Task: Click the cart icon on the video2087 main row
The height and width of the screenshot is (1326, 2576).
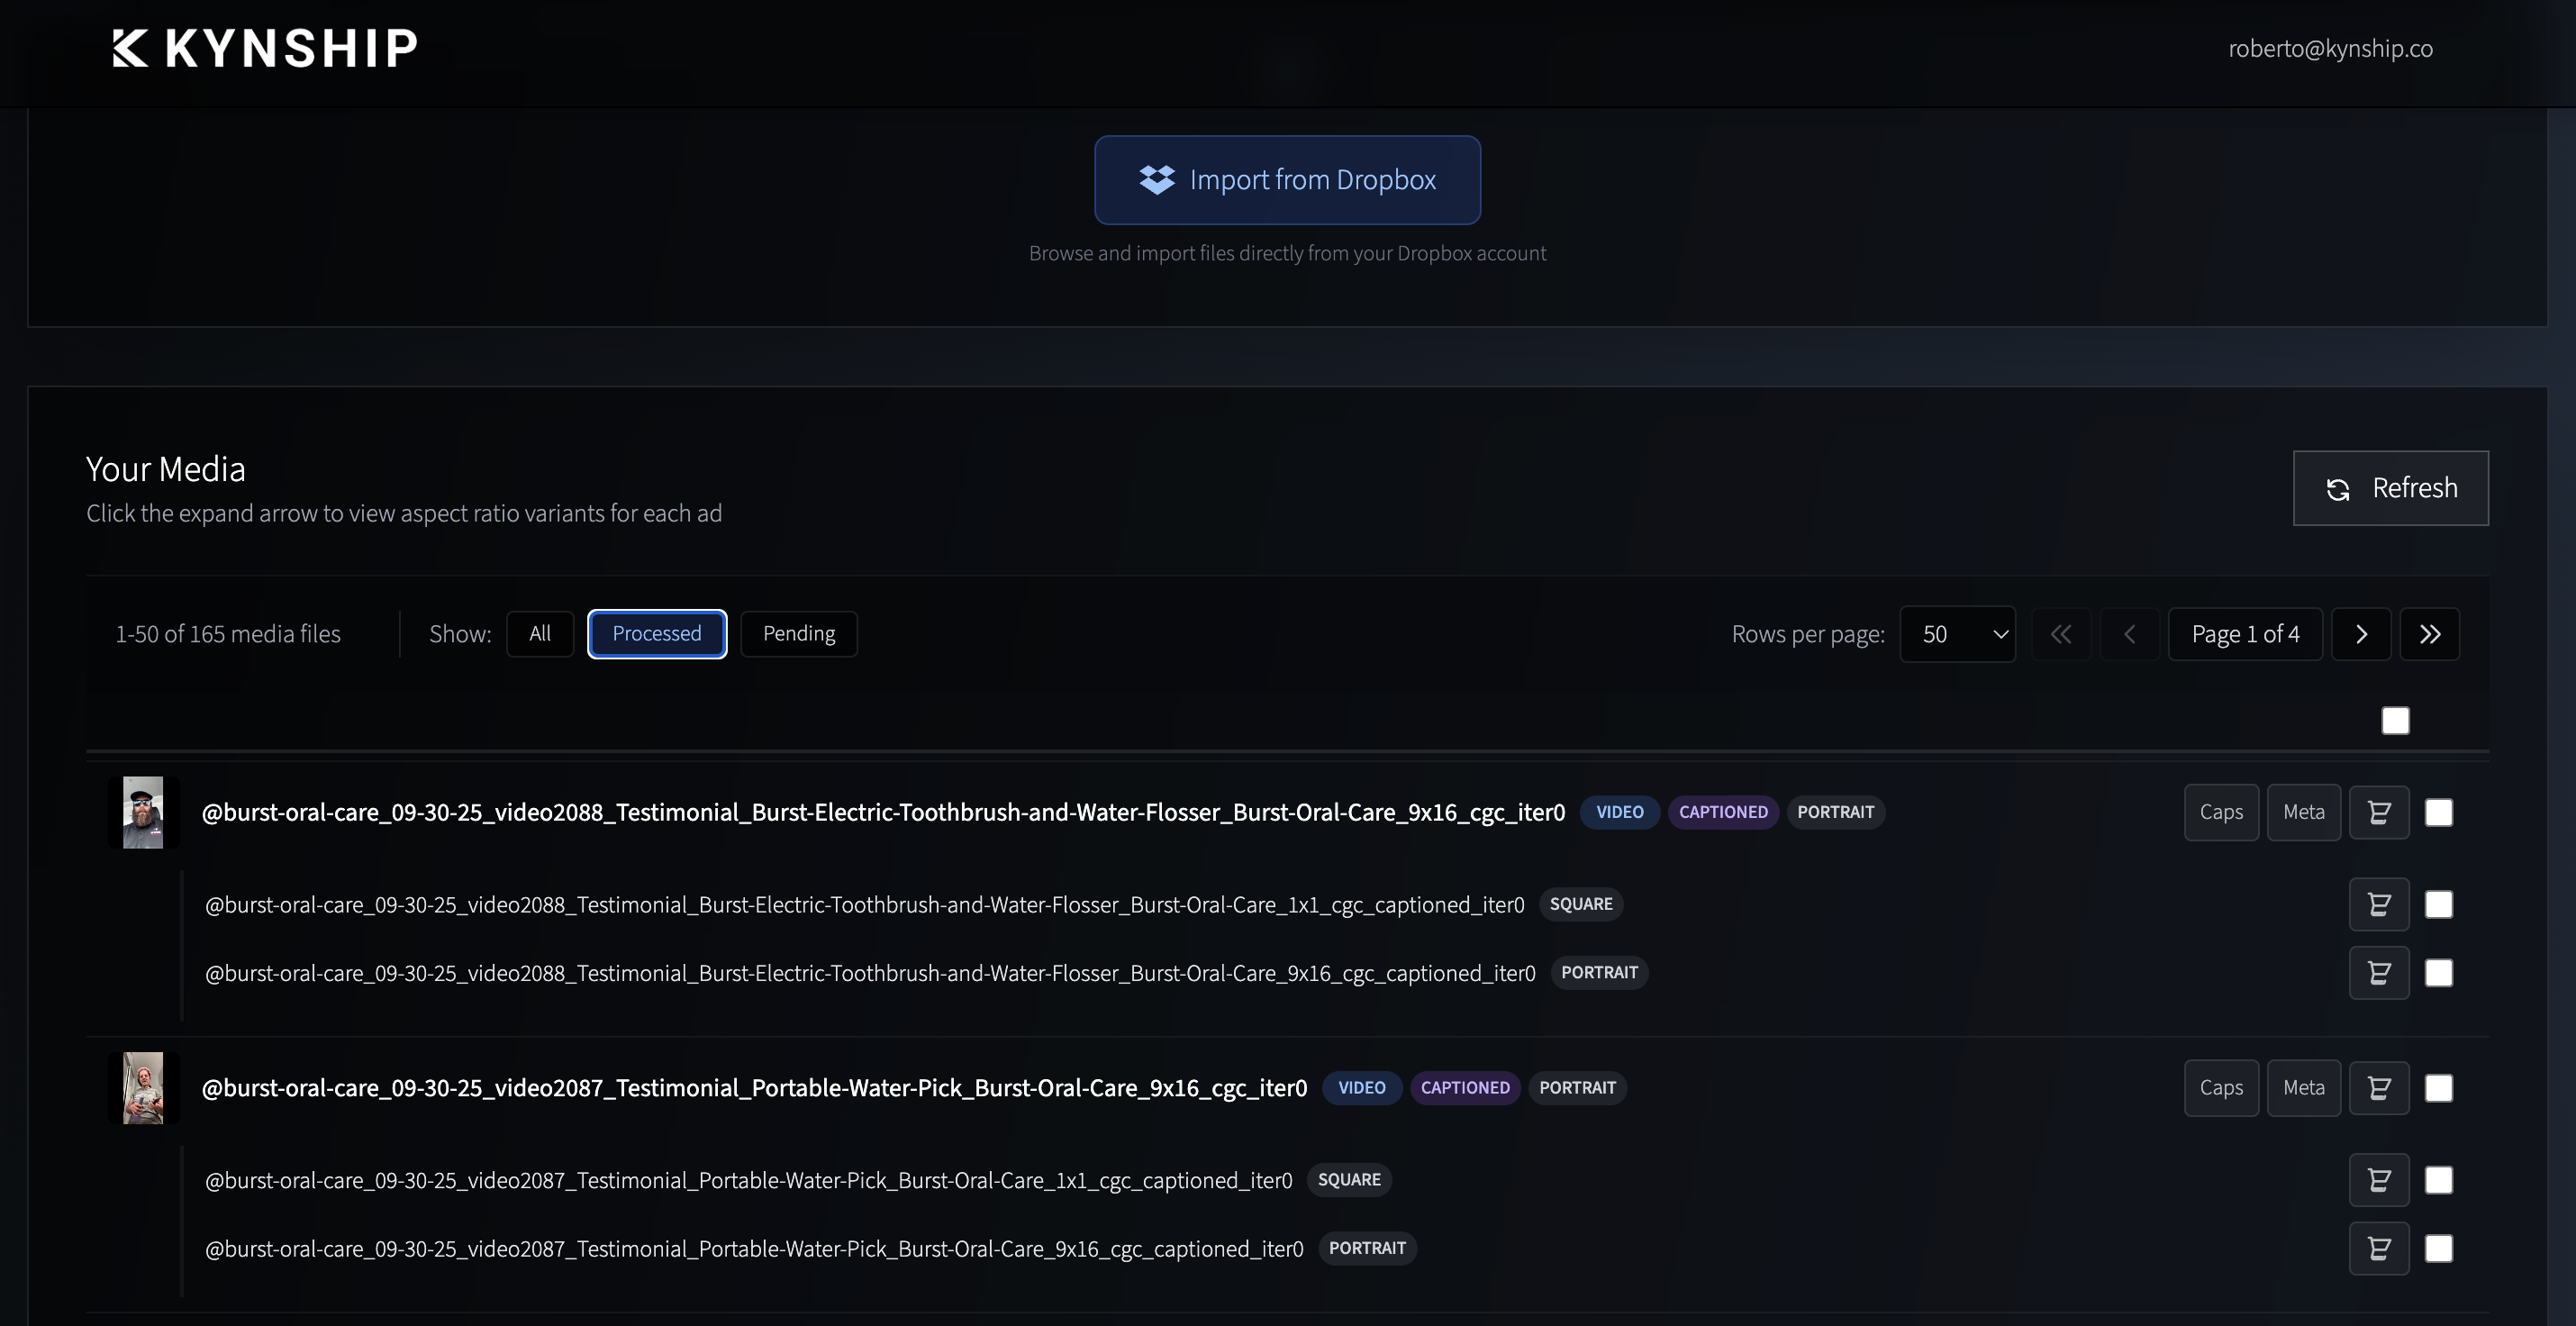Action: click(x=2379, y=1088)
